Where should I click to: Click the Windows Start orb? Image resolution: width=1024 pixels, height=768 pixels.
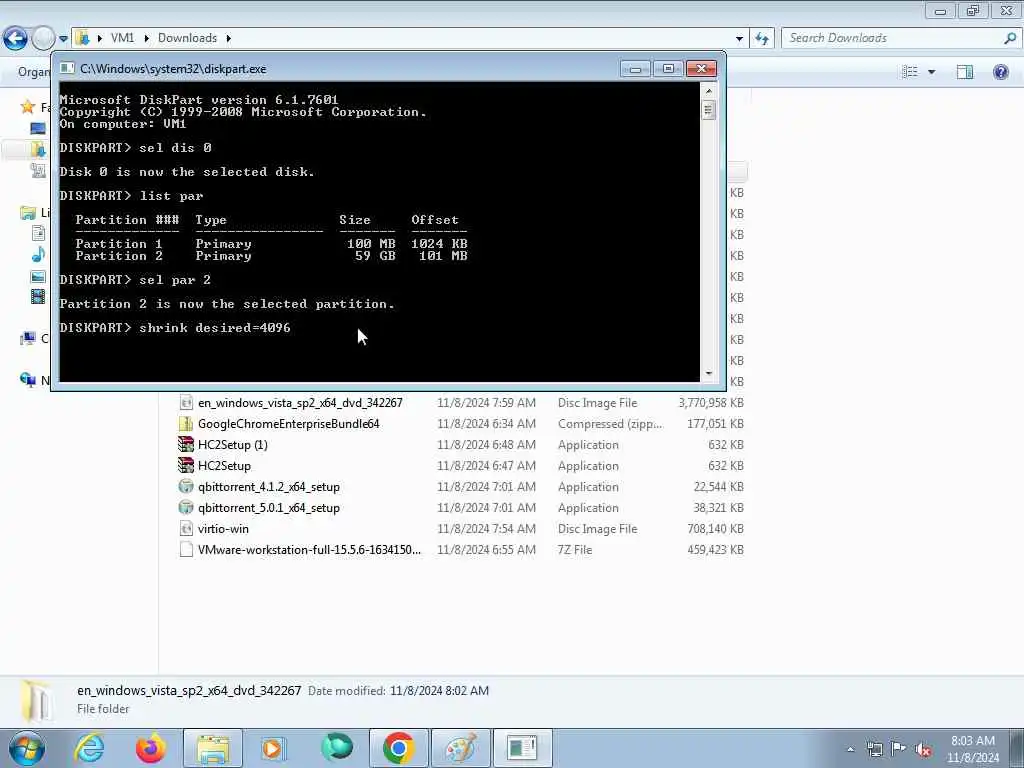pyautogui.click(x=27, y=748)
